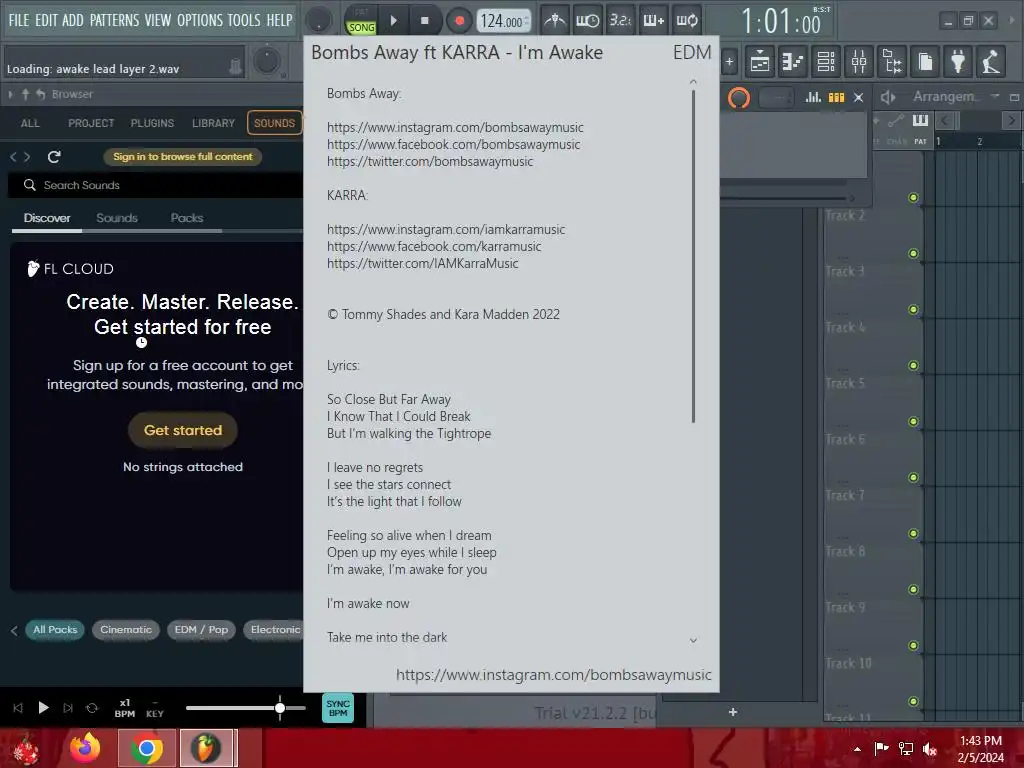Open the plugin picker plug icon
This screenshot has height=768, width=1024.
[958, 62]
